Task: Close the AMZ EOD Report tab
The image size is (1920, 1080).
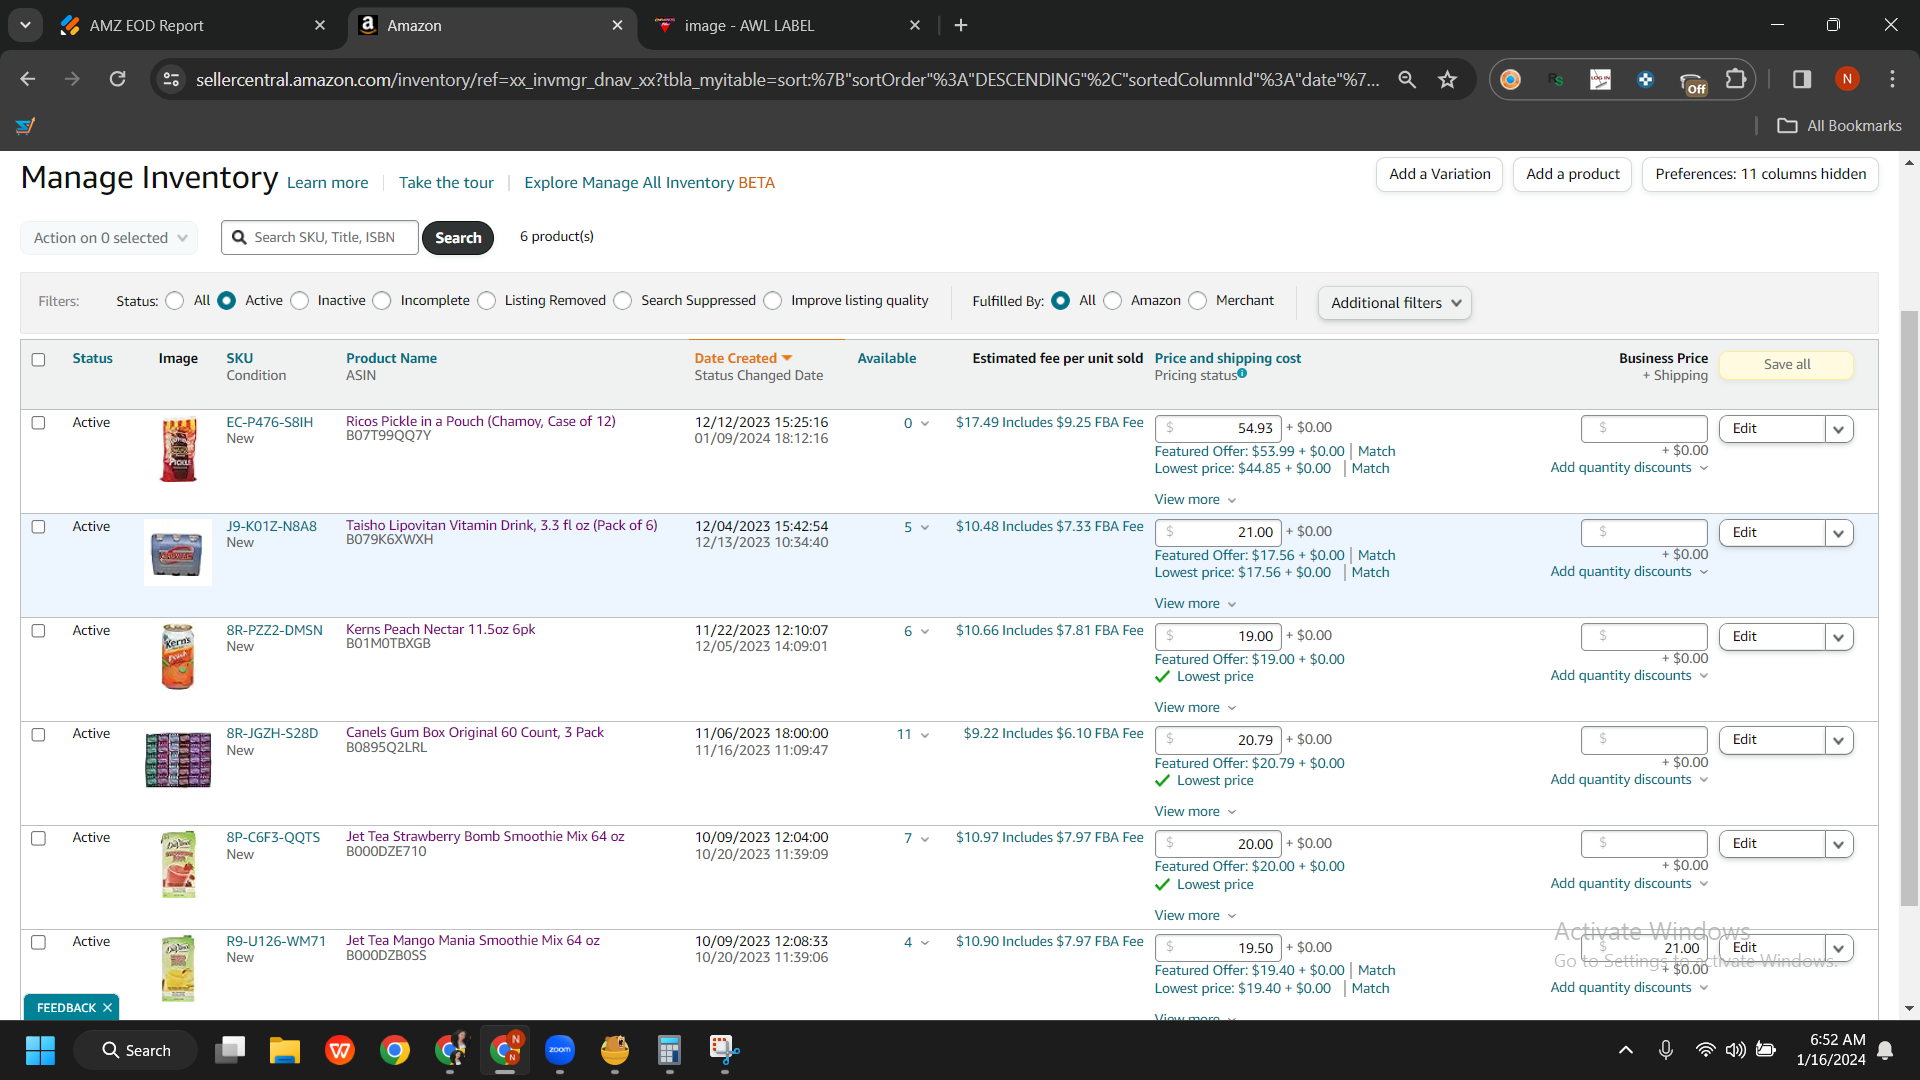Action: [320, 25]
